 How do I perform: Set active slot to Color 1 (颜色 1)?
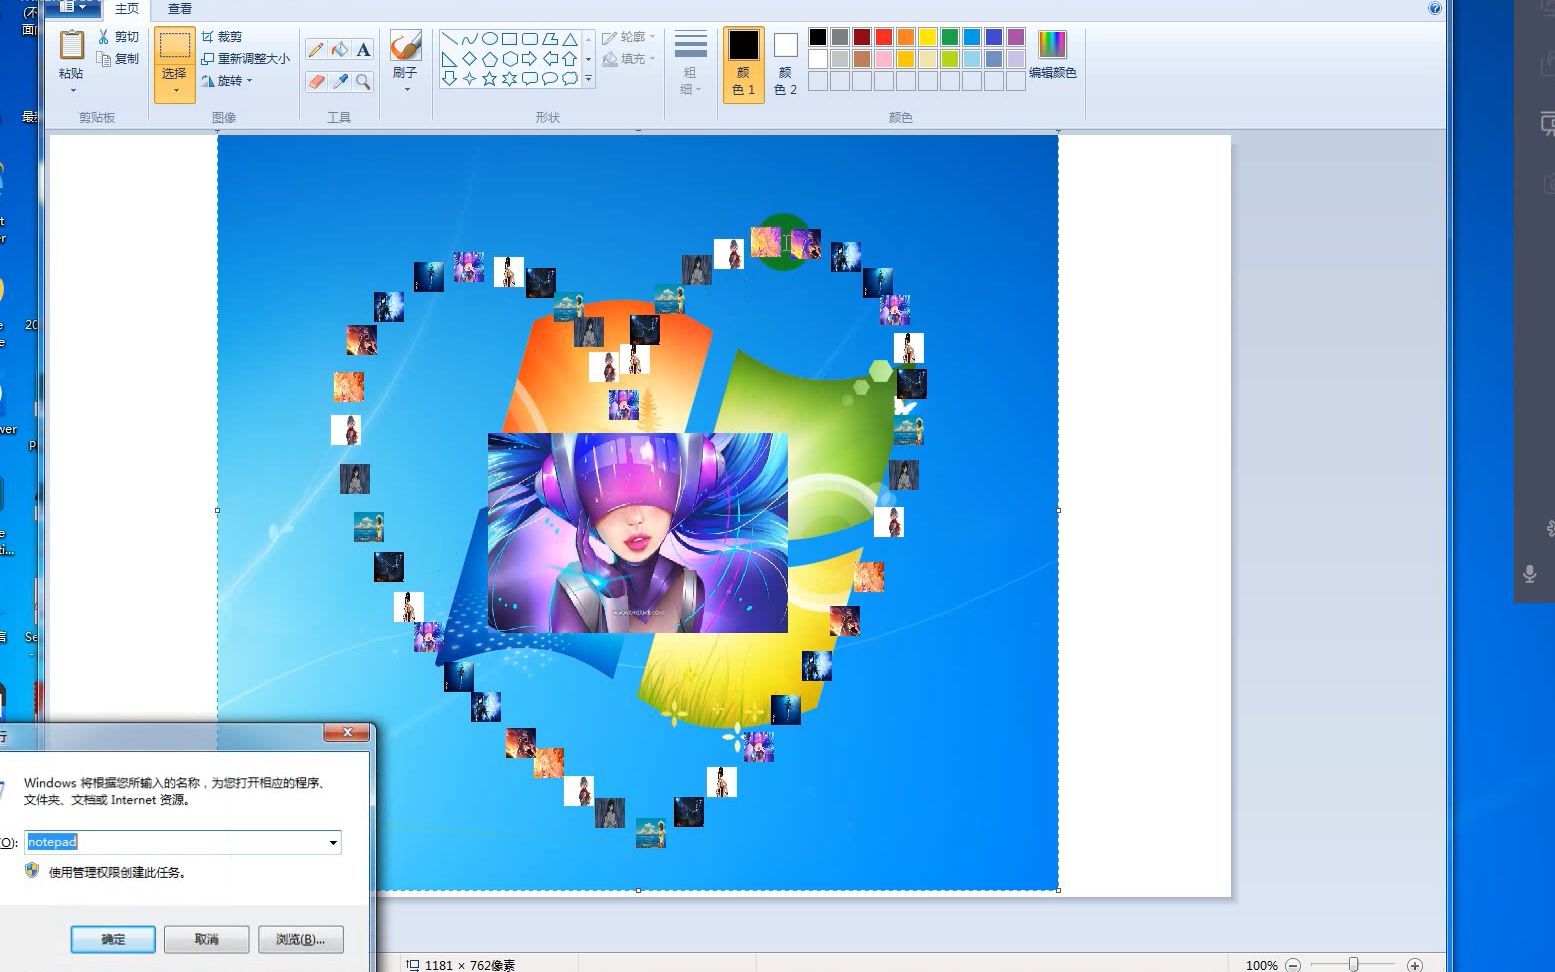[743, 64]
